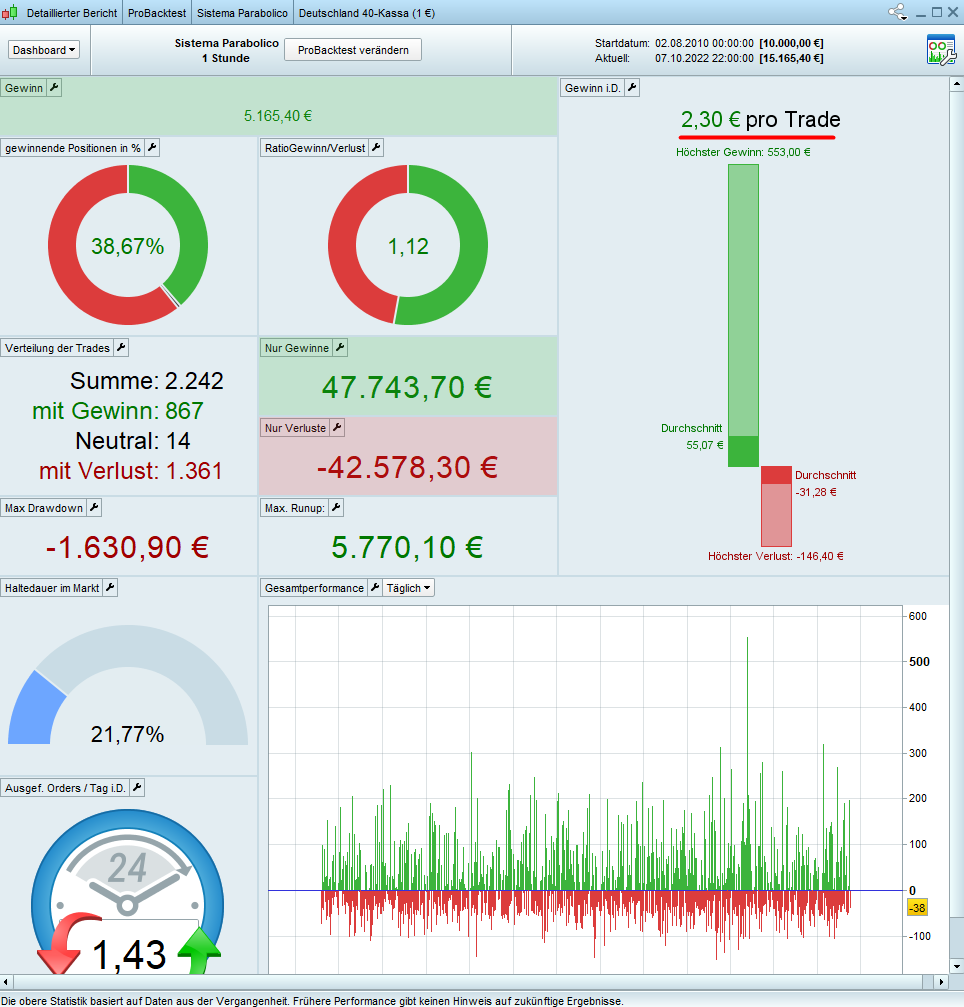Open wrench settings for Nur Gewinne

point(340,347)
